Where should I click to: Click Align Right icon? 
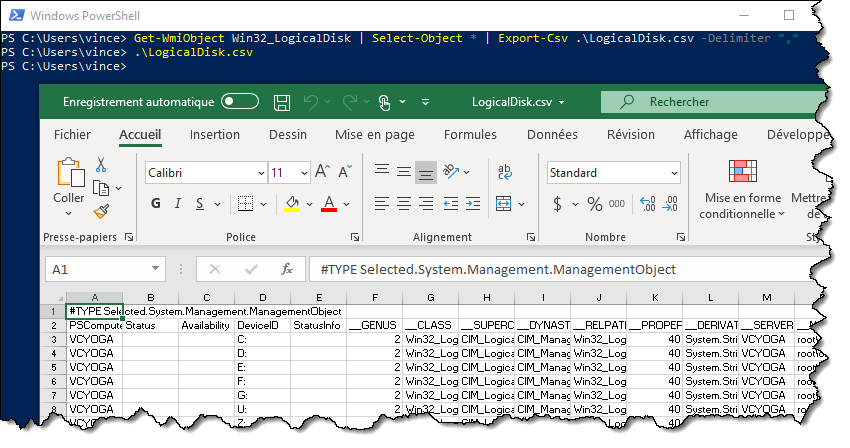point(426,204)
